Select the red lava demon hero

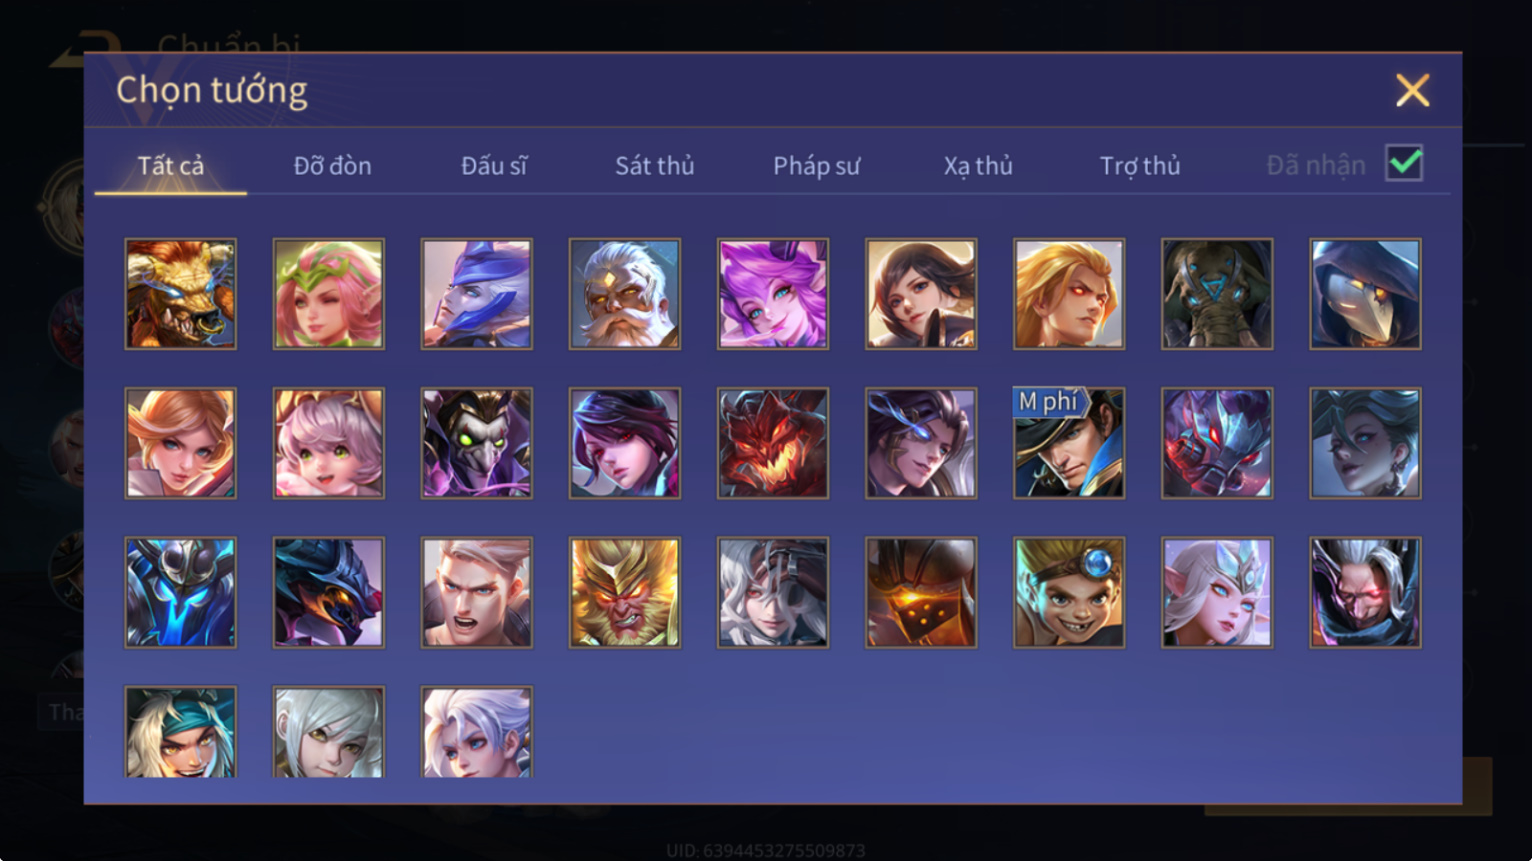tap(772, 443)
